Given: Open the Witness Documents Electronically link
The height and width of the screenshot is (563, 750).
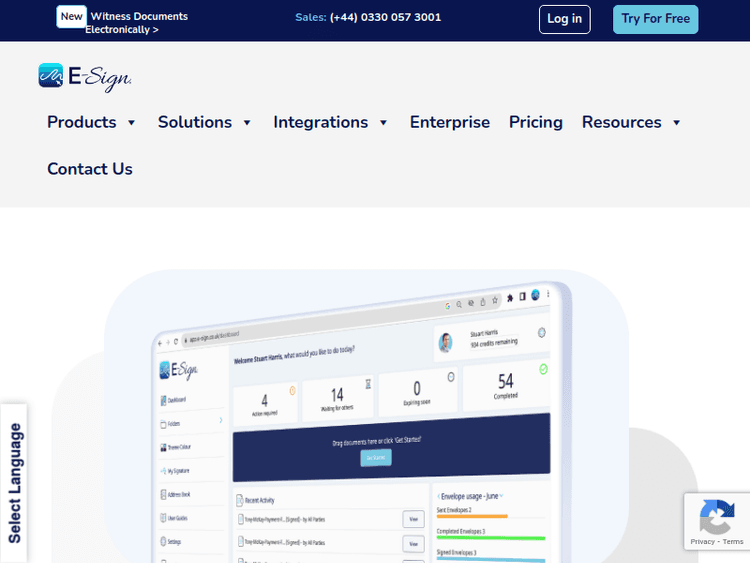Looking at the screenshot, I should (137, 23).
